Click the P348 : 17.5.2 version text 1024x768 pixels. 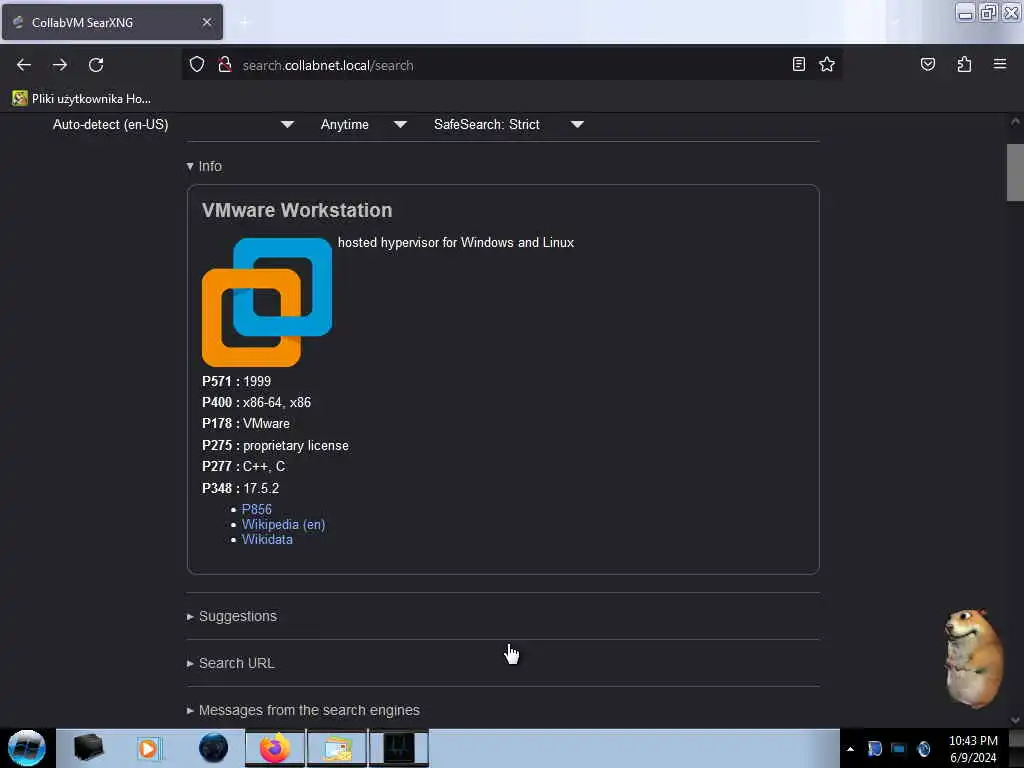pos(240,488)
